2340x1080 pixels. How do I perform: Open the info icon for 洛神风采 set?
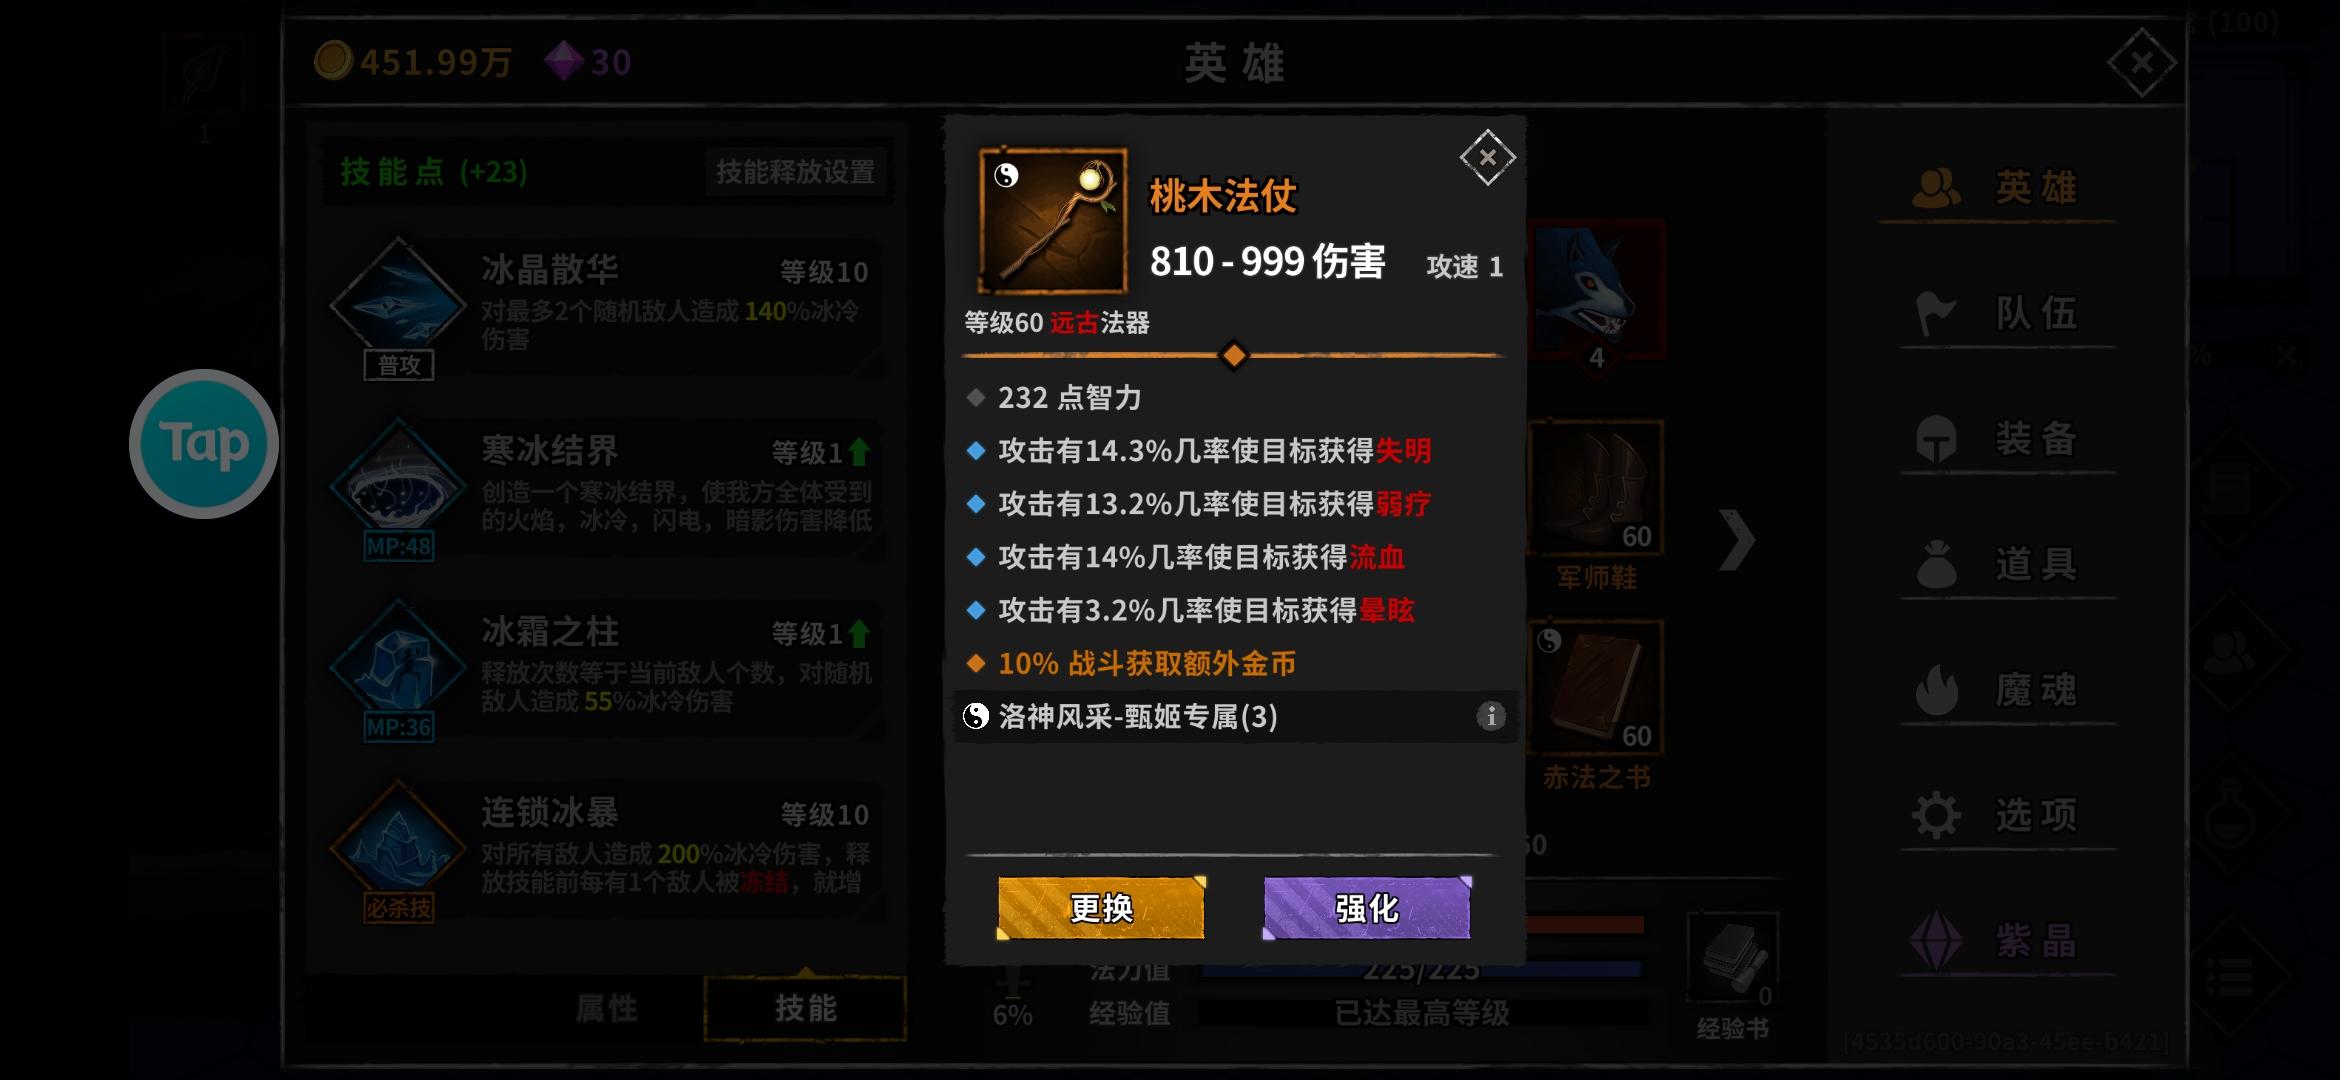(x=1490, y=716)
